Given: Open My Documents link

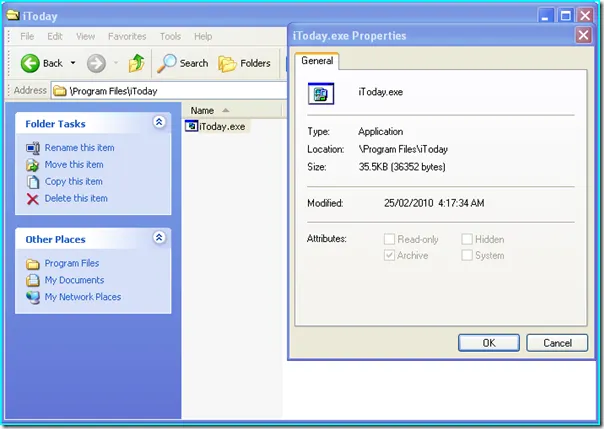Looking at the screenshot, I should 74,280.
